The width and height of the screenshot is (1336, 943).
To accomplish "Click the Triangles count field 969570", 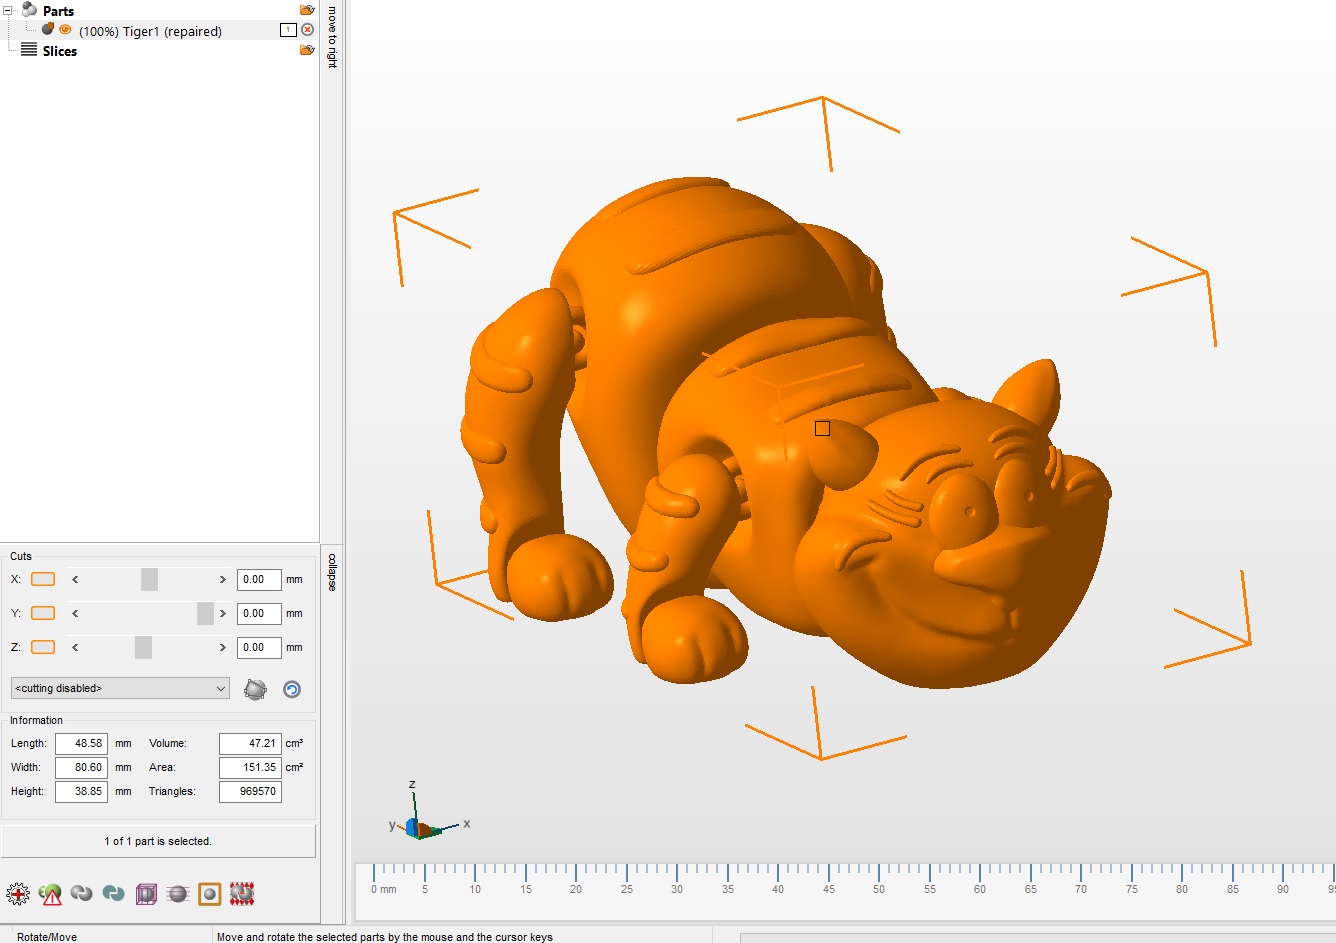I will (250, 791).
